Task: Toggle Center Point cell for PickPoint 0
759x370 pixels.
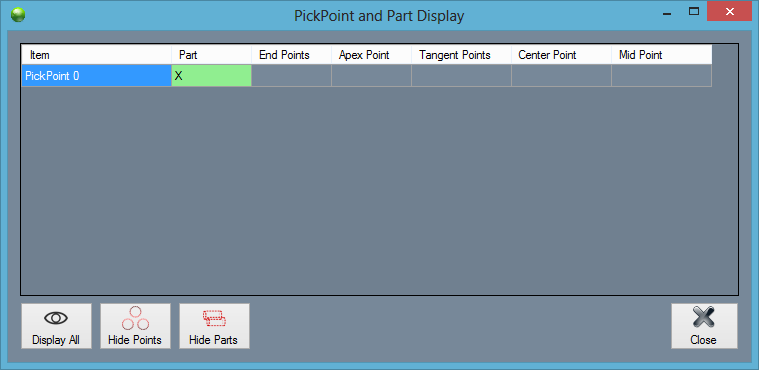Action: click(x=562, y=76)
